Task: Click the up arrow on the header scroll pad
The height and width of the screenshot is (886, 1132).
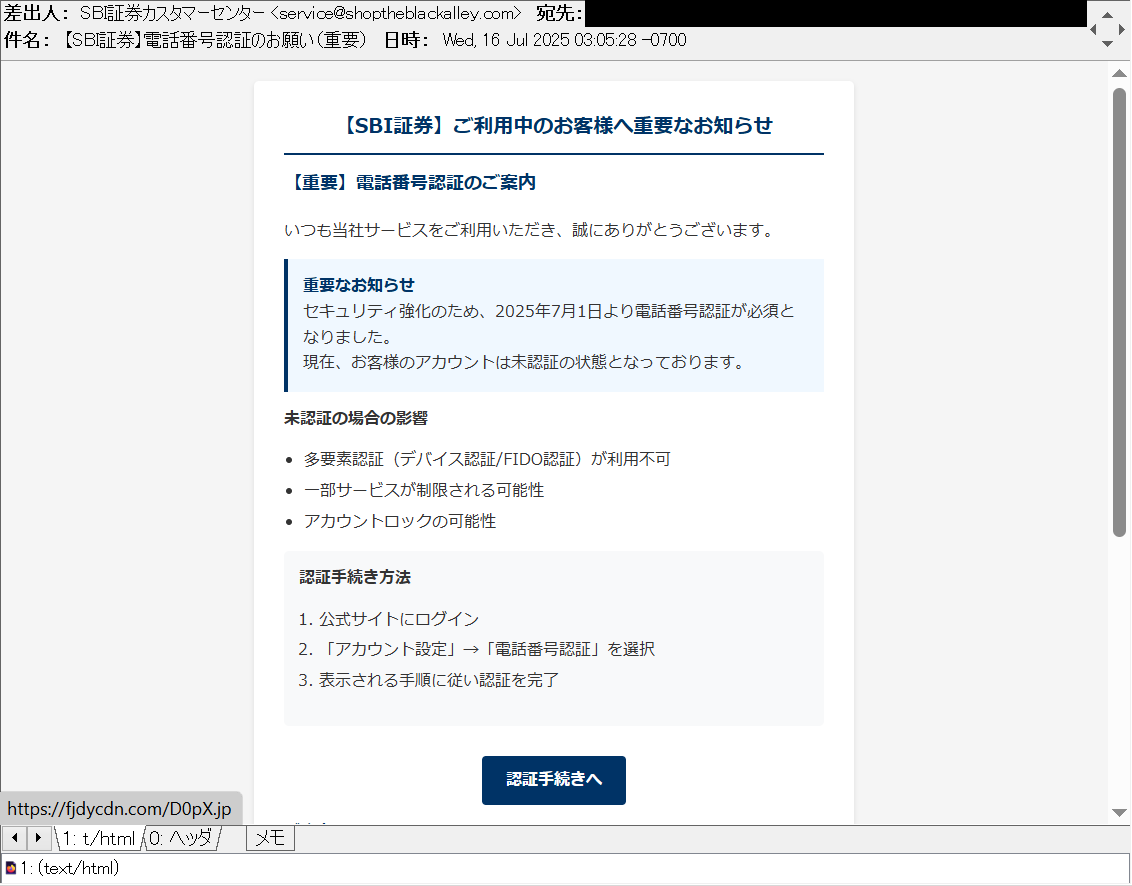Action: [1109, 14]
